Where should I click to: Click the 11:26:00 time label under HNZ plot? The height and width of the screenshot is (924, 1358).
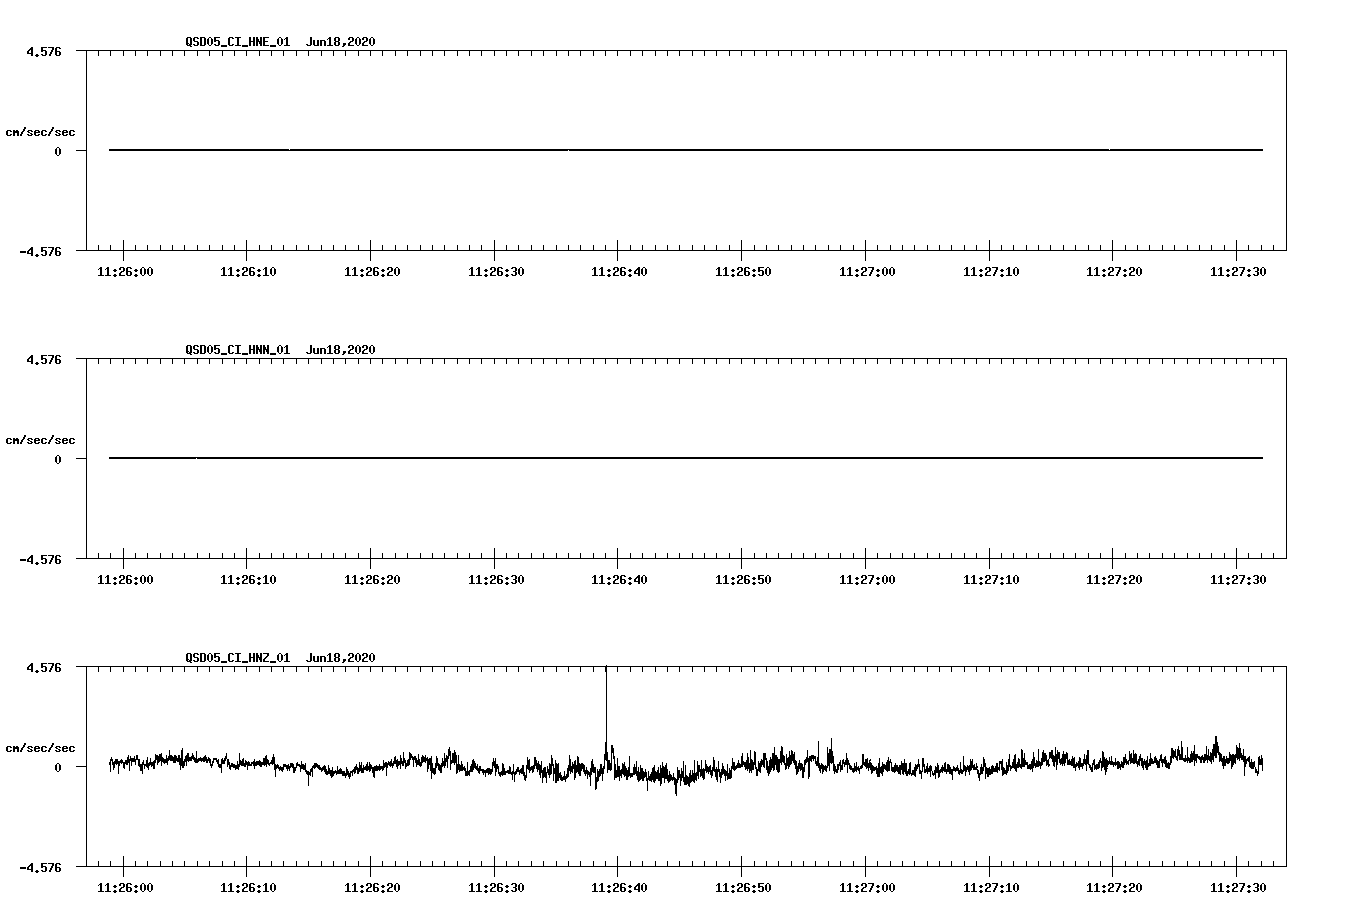(x=125, y=887)
